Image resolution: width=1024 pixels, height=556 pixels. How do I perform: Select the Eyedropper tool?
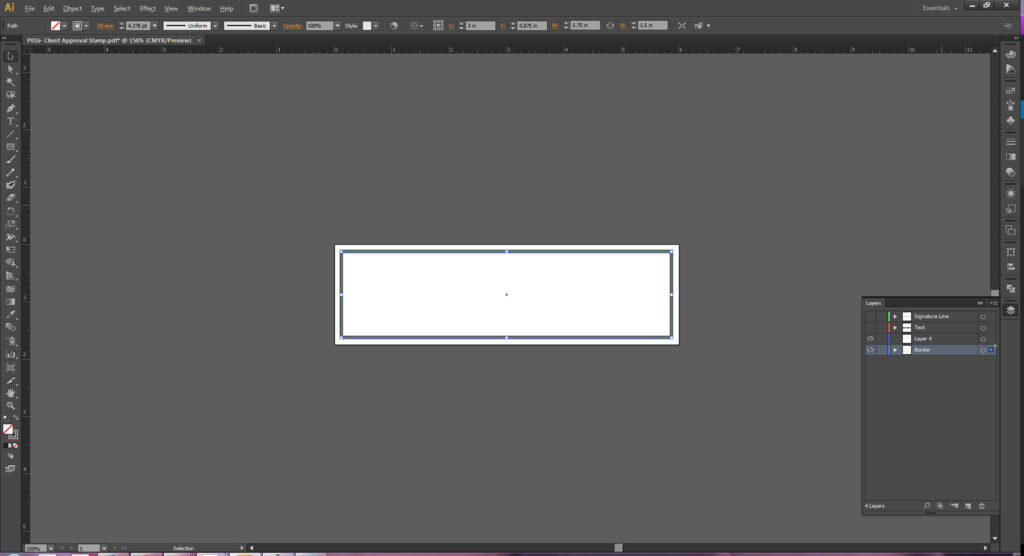[x=10, y=314]
